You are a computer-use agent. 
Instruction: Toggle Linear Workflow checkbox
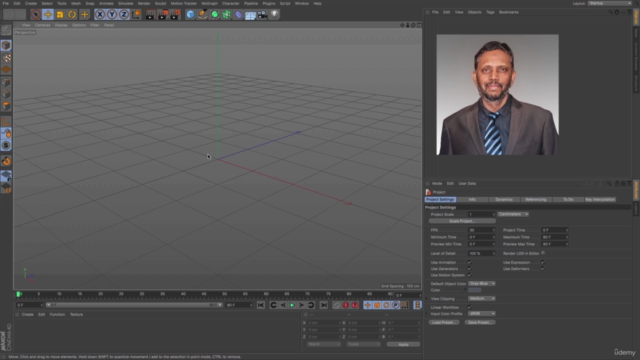coord(469,307)
